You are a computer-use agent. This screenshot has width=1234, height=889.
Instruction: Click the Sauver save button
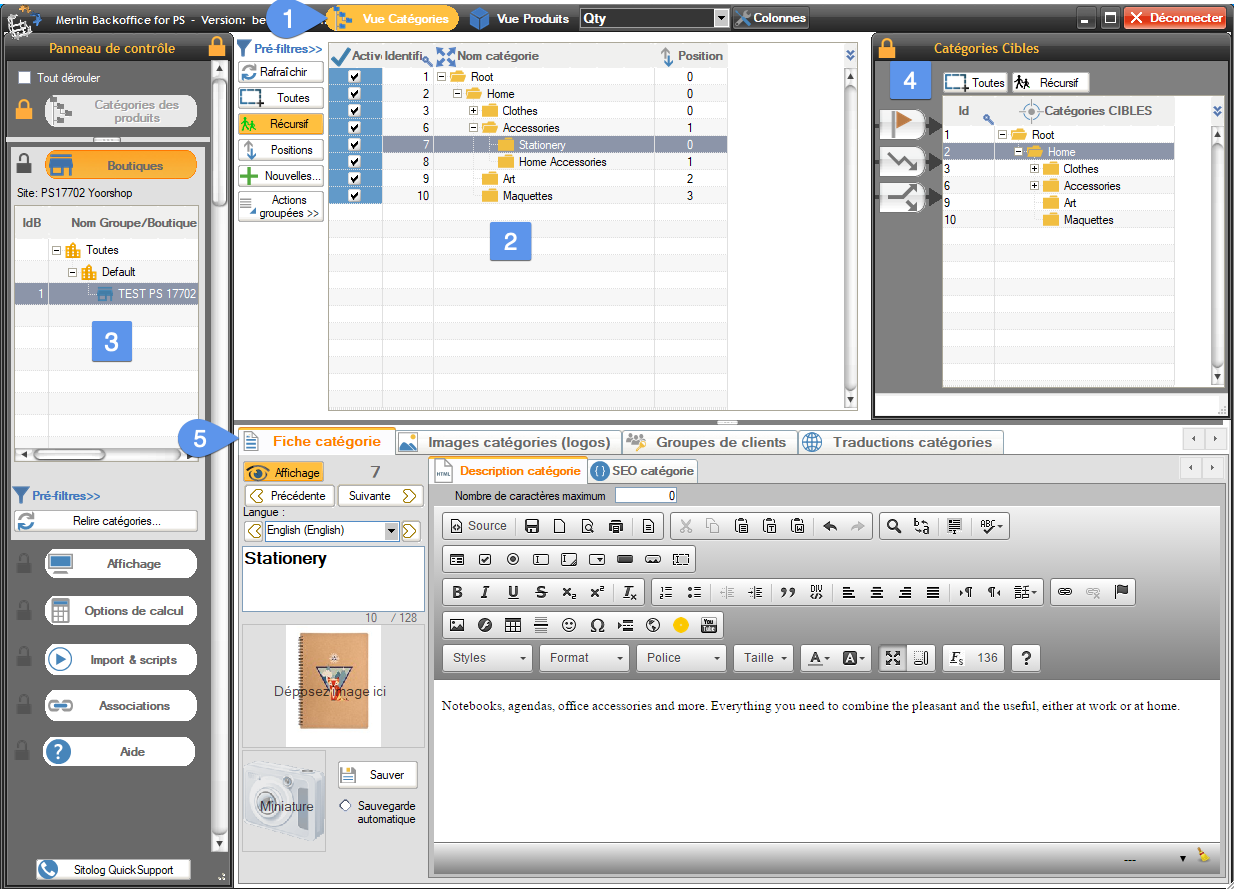click(x=377, y=775)
